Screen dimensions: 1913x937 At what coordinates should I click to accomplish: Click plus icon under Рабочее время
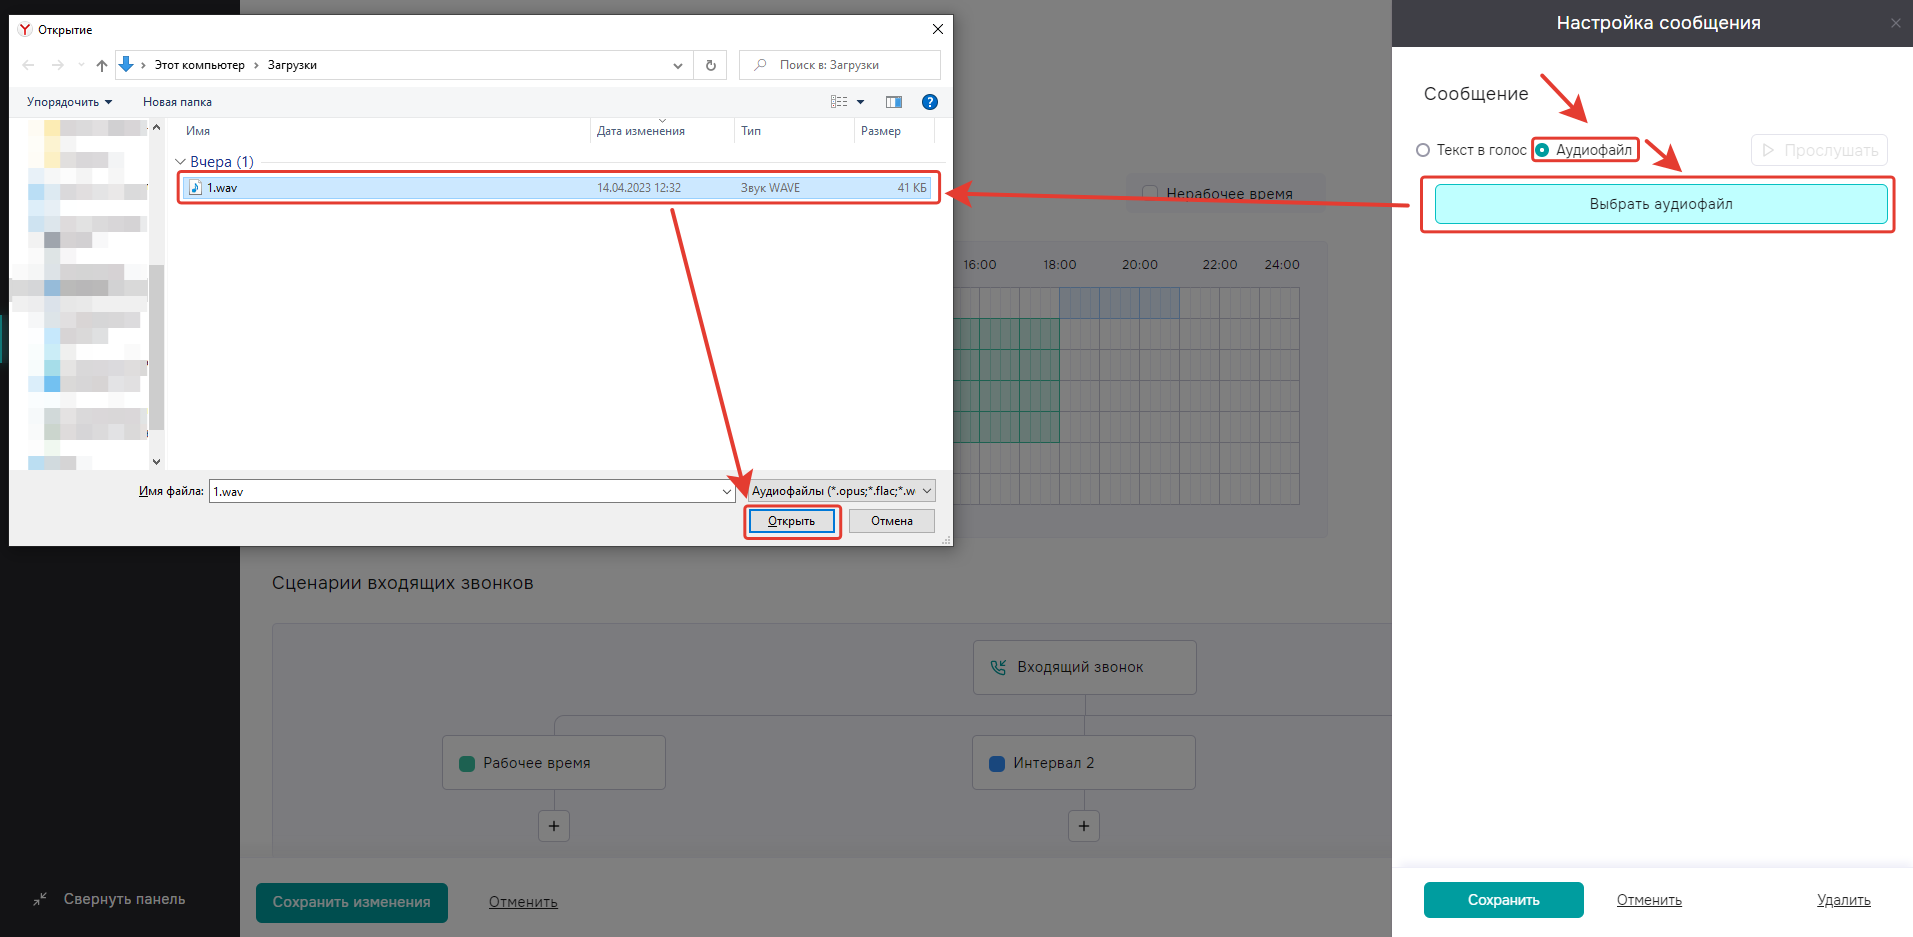[554, 826]
